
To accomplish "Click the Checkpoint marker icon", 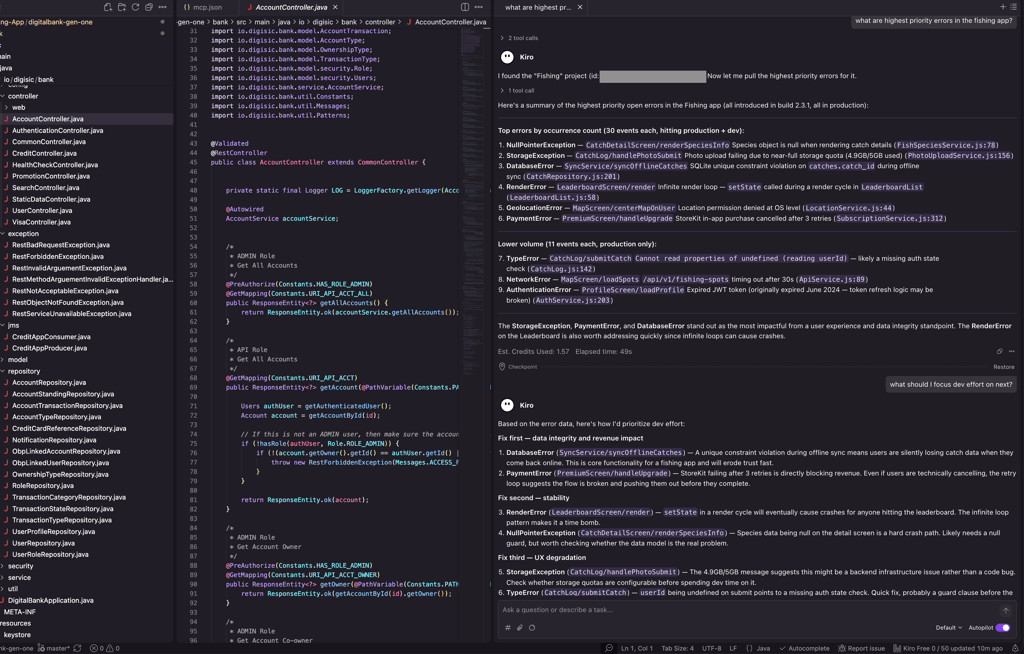I will click(502, 367).
